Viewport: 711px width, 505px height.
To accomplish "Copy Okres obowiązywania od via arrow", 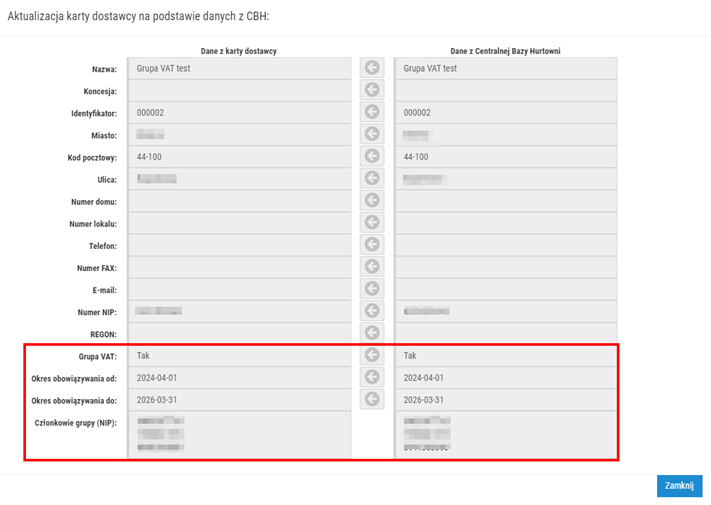I will (372, 377).
